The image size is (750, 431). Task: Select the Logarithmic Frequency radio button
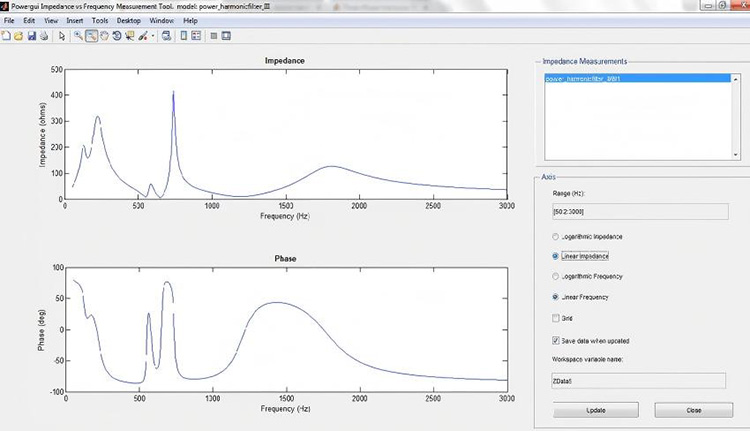[555, 276]
